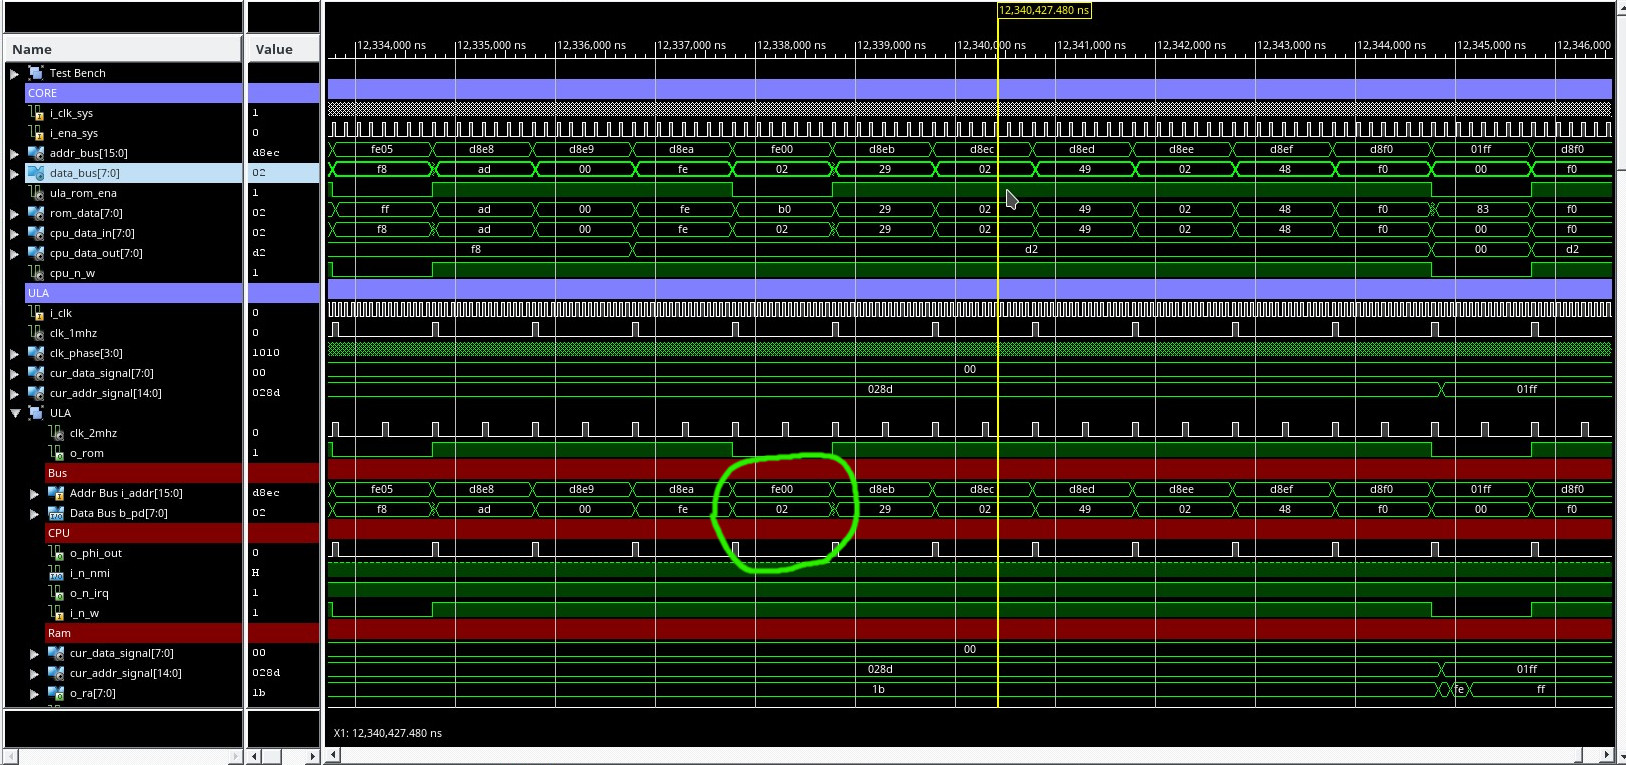Click the b0 segment on rom_data waveform

[784, 209]
